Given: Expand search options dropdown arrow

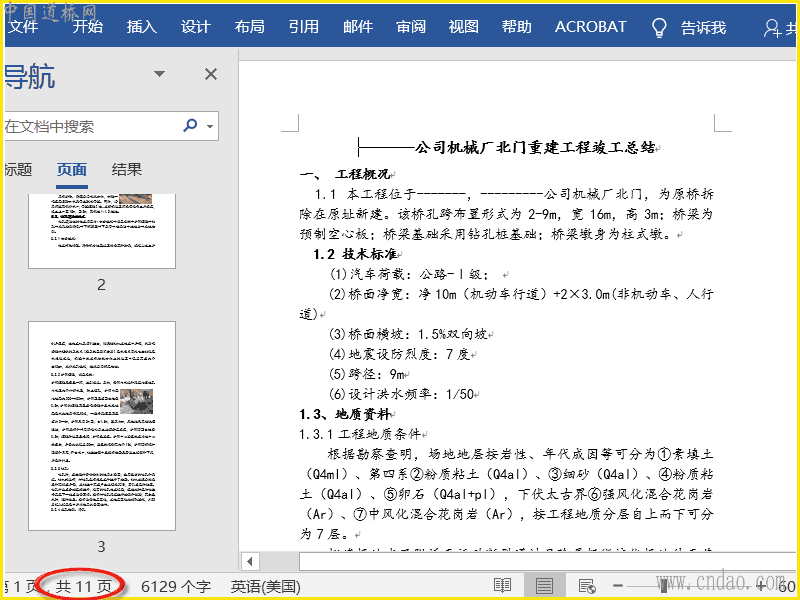Looking at the screenshot, I should [210, 127].
